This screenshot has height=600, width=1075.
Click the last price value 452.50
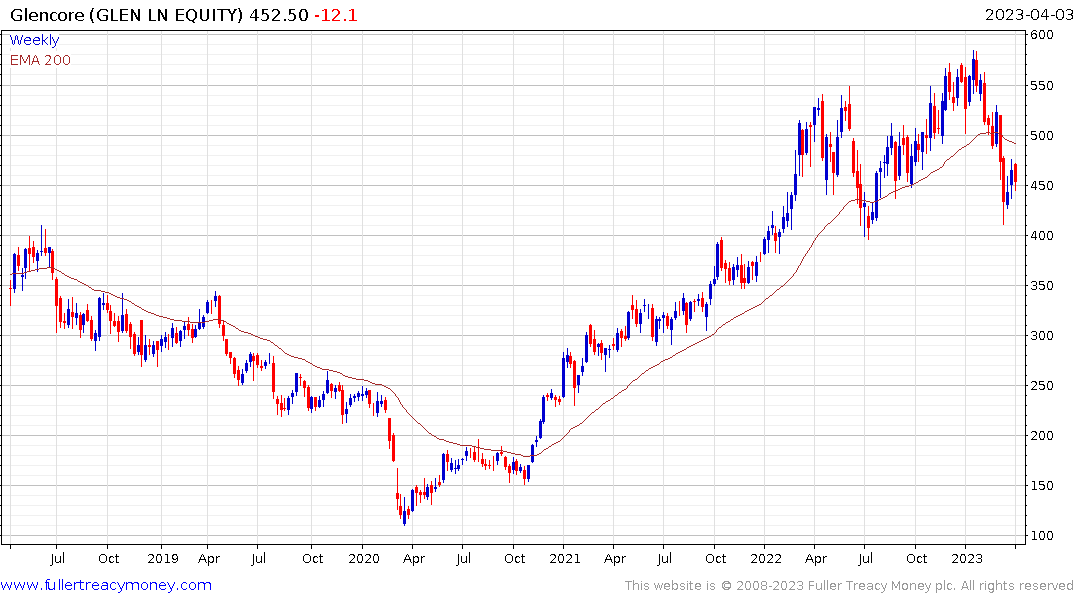pos(279,15)
